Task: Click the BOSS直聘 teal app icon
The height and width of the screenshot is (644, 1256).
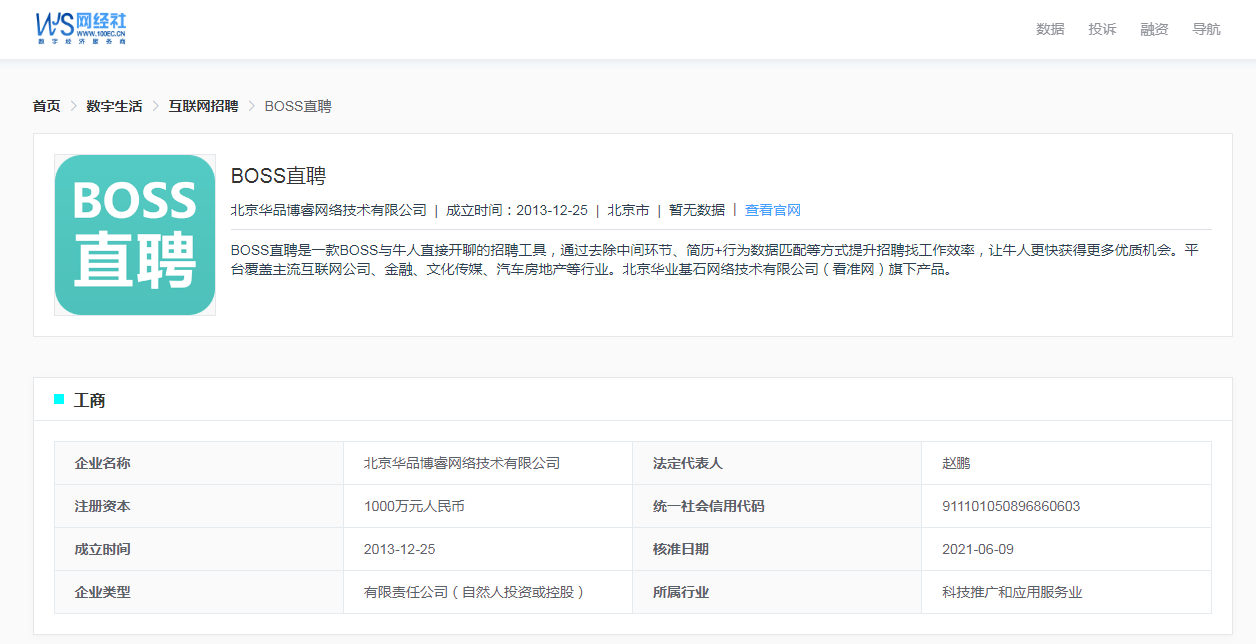Action: point(134,234)
